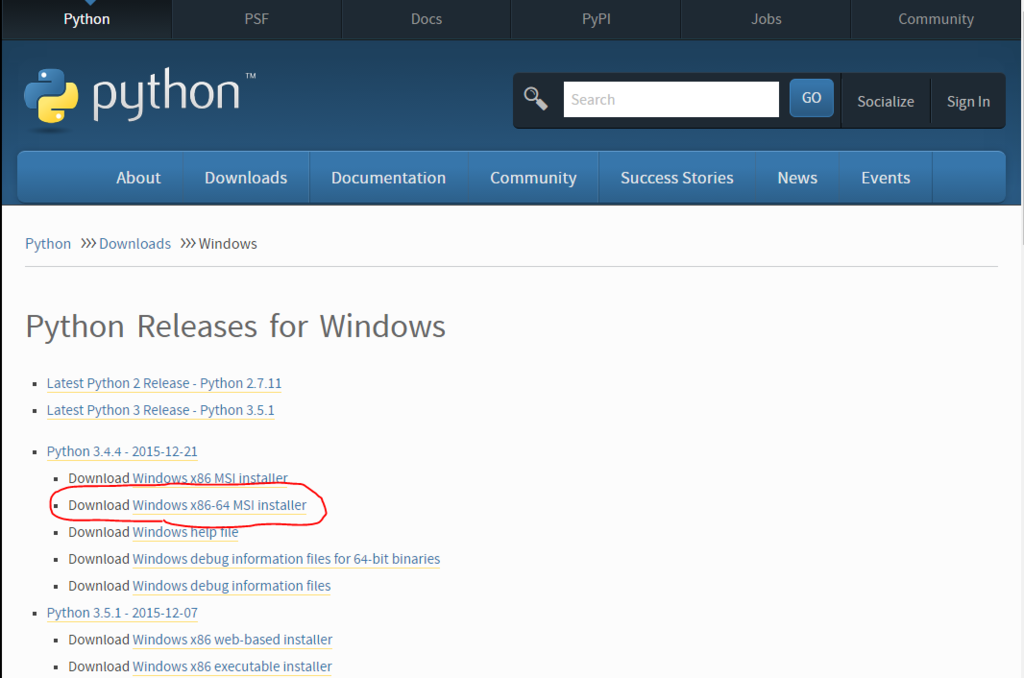
Task: Open the Success Stories menu
Action: tap(677, 178)
